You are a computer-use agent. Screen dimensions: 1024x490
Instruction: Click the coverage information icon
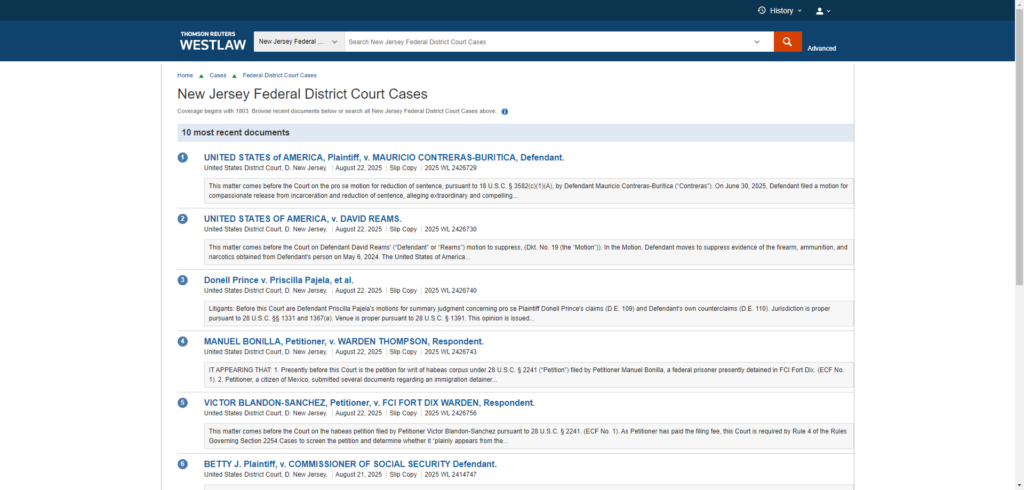pyautogui.click(x=504, y=111)
